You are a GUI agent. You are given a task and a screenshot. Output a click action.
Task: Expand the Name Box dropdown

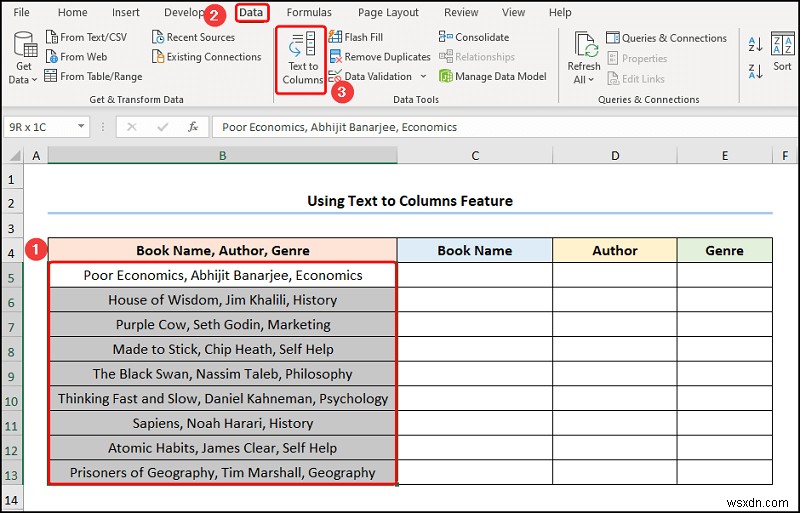tap(81, 127)
